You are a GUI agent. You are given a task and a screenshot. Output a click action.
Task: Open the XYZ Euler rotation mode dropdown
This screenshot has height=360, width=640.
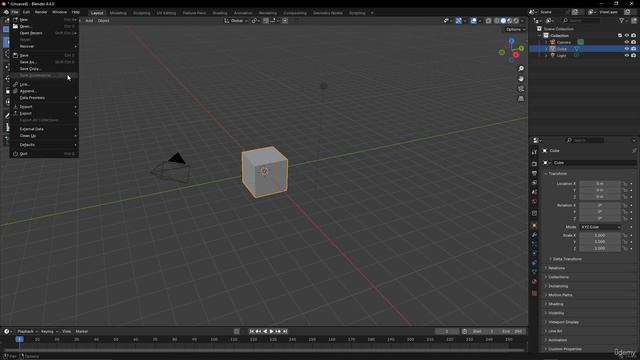(600, 227)
